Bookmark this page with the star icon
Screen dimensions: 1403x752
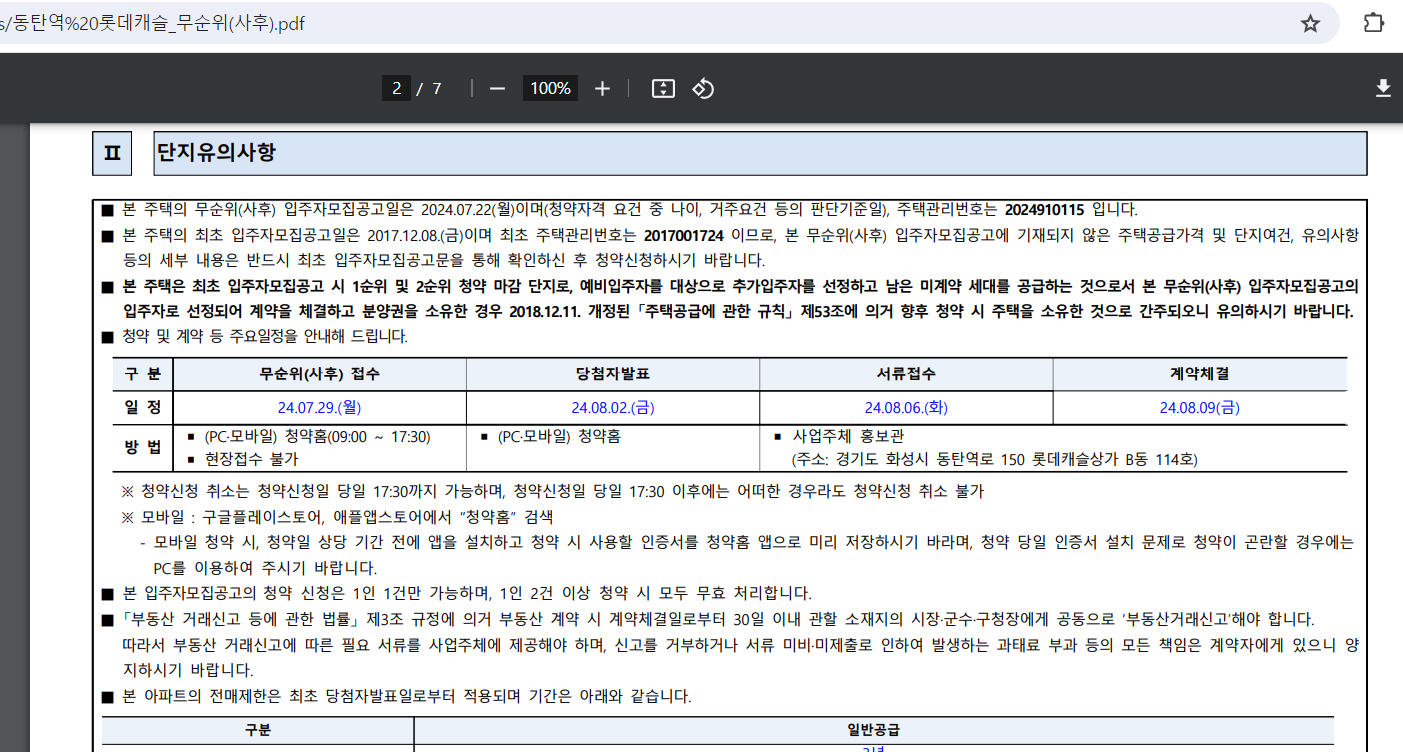pyautogui.click(x=1310, y=24)
